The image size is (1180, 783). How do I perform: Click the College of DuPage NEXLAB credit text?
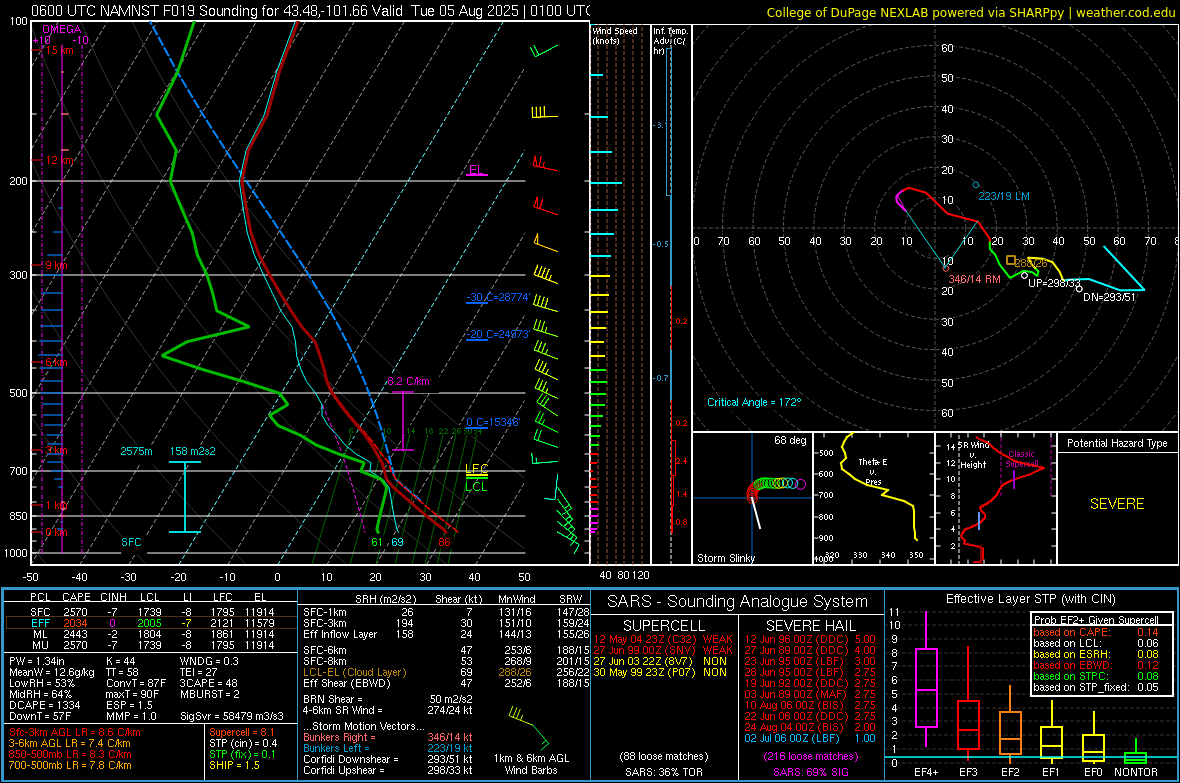point(970,13)
